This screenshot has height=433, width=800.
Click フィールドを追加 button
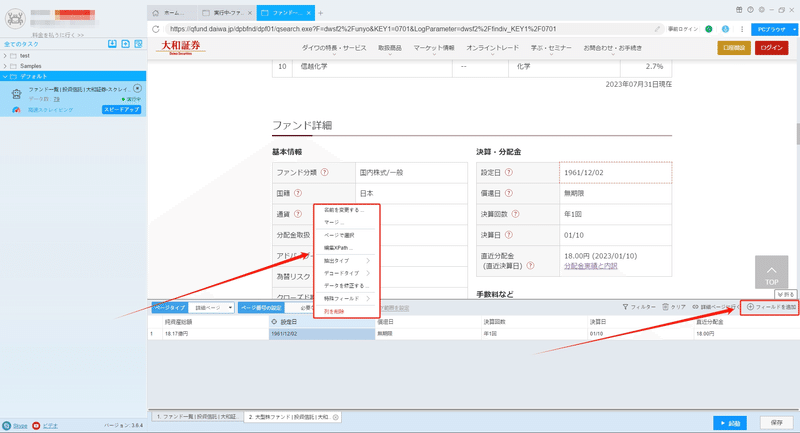click(x=771, y=307)
